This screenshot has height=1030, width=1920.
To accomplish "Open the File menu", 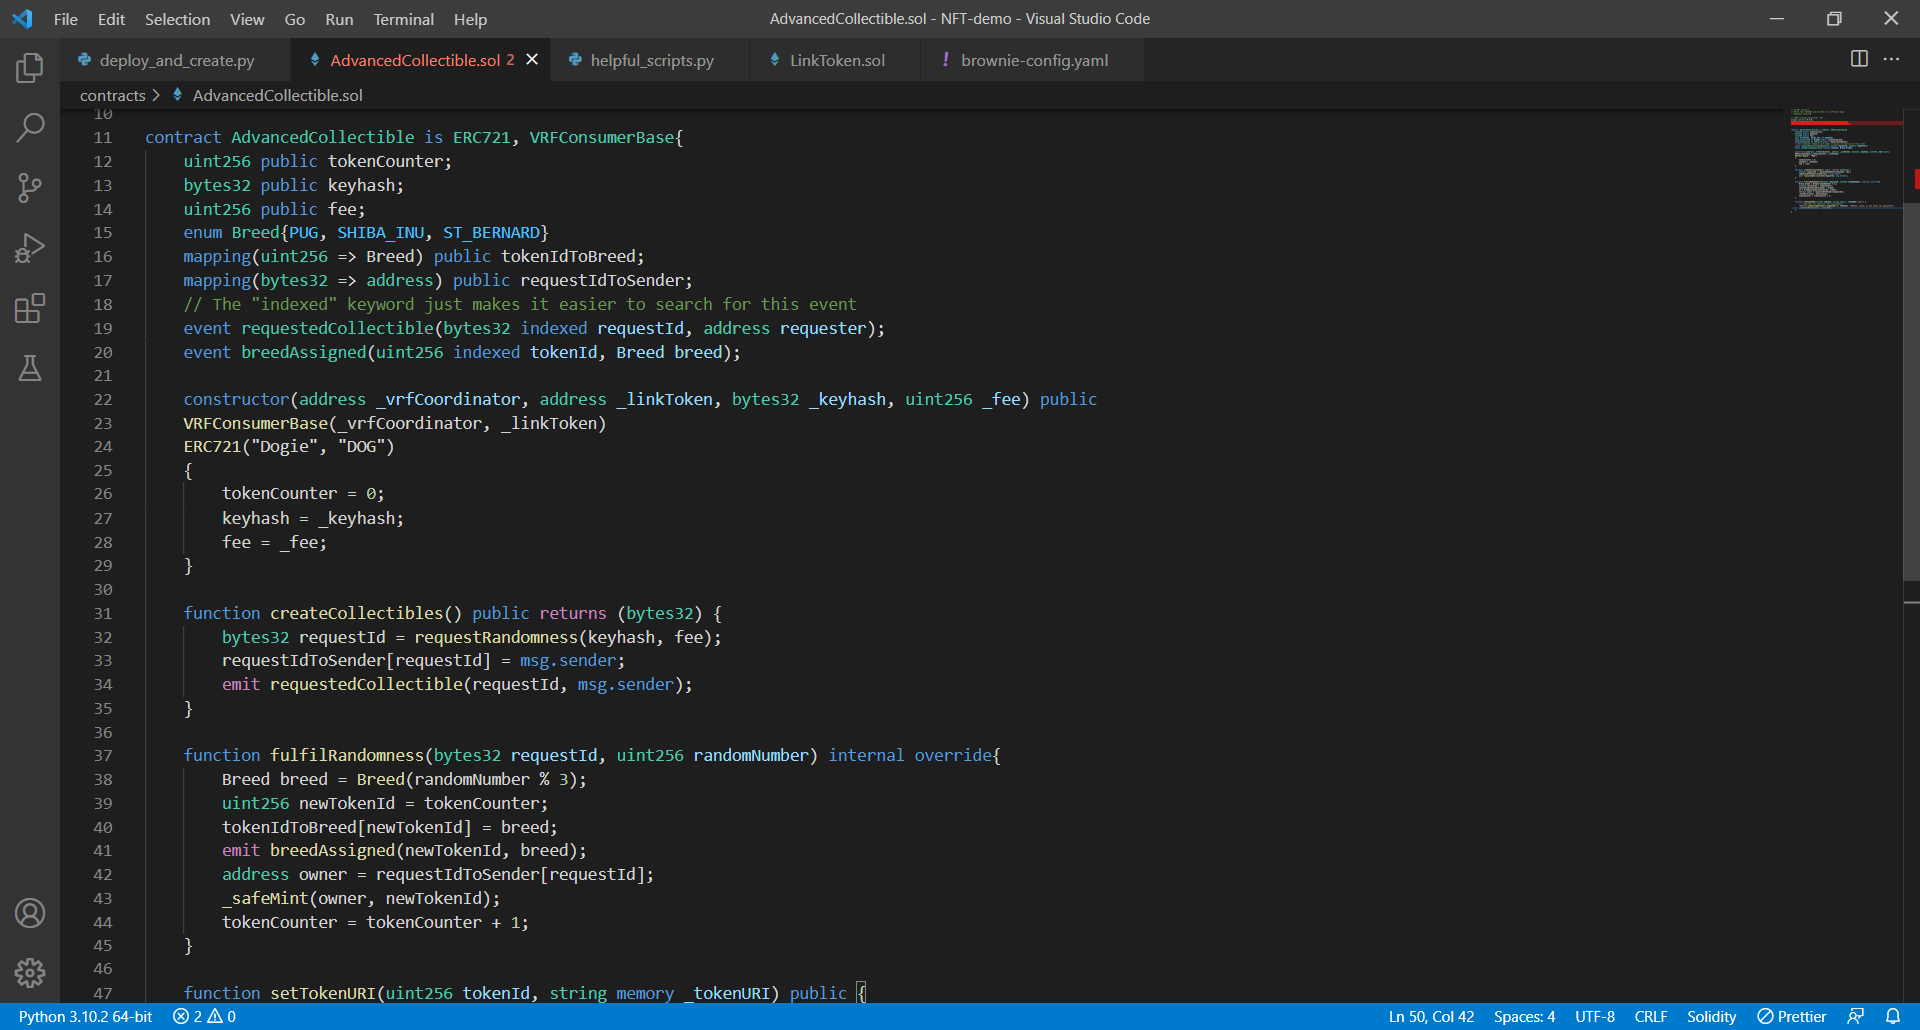I will coord(66,19).
